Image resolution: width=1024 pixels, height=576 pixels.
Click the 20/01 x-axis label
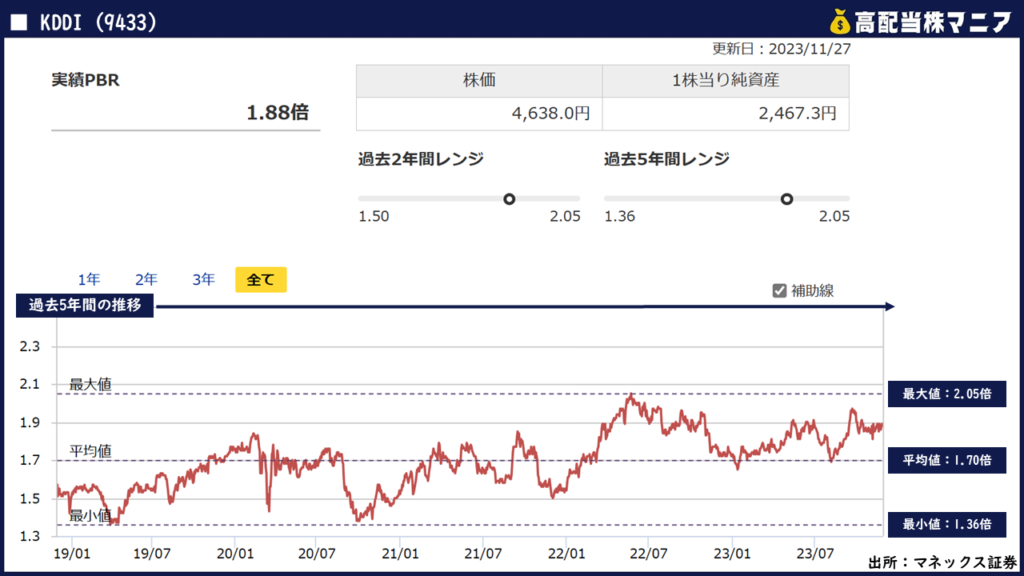[x=235, y=554]
